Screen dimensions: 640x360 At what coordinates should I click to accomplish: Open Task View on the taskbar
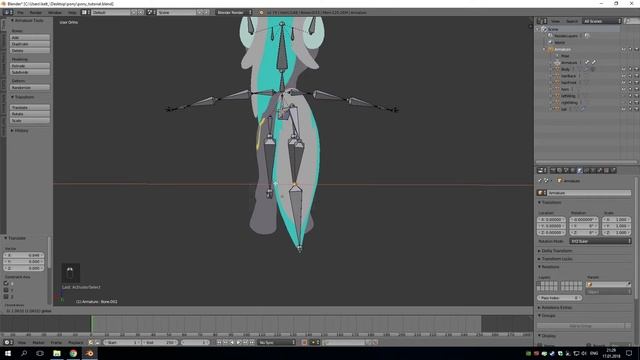click(x=40, y=353)
